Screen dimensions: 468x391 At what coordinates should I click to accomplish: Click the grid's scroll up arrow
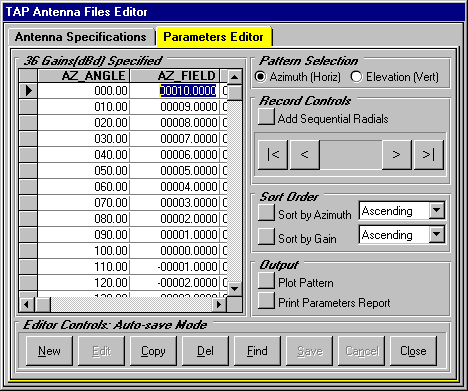pos(235,77)
